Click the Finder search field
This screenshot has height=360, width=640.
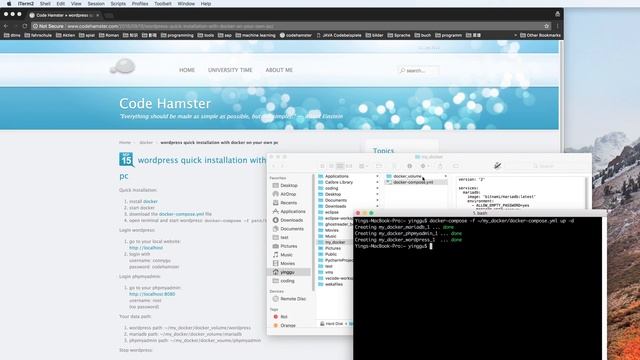559,166
